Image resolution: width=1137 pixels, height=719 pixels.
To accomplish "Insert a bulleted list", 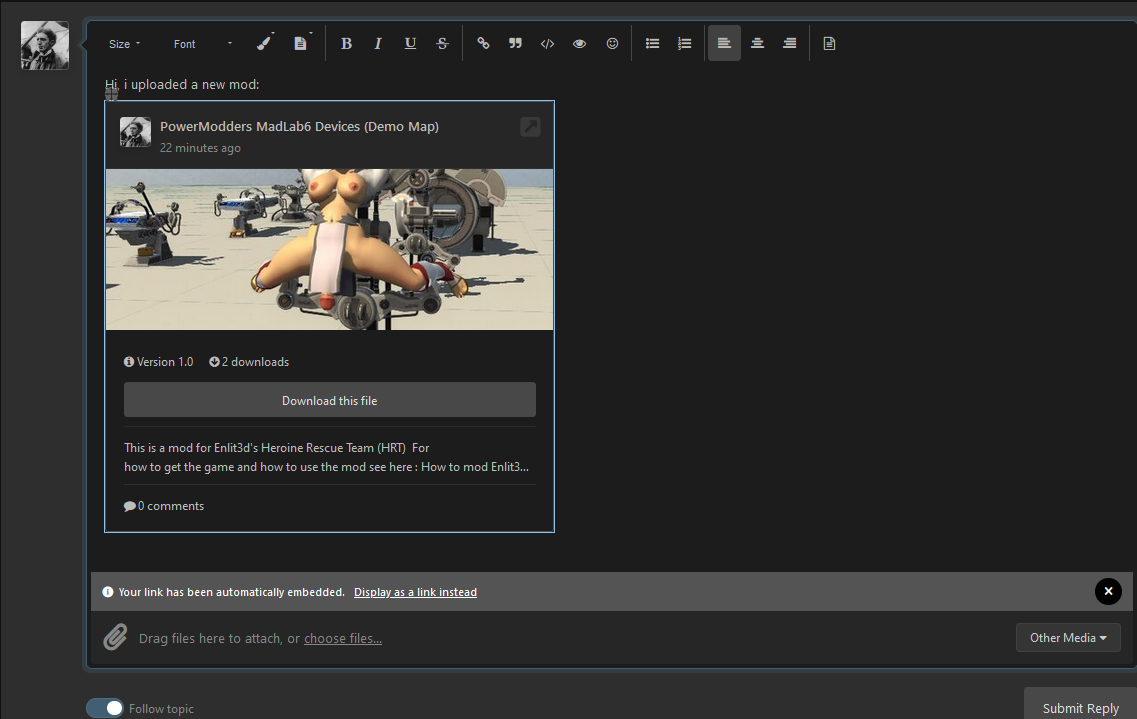I will coord(653,43).
